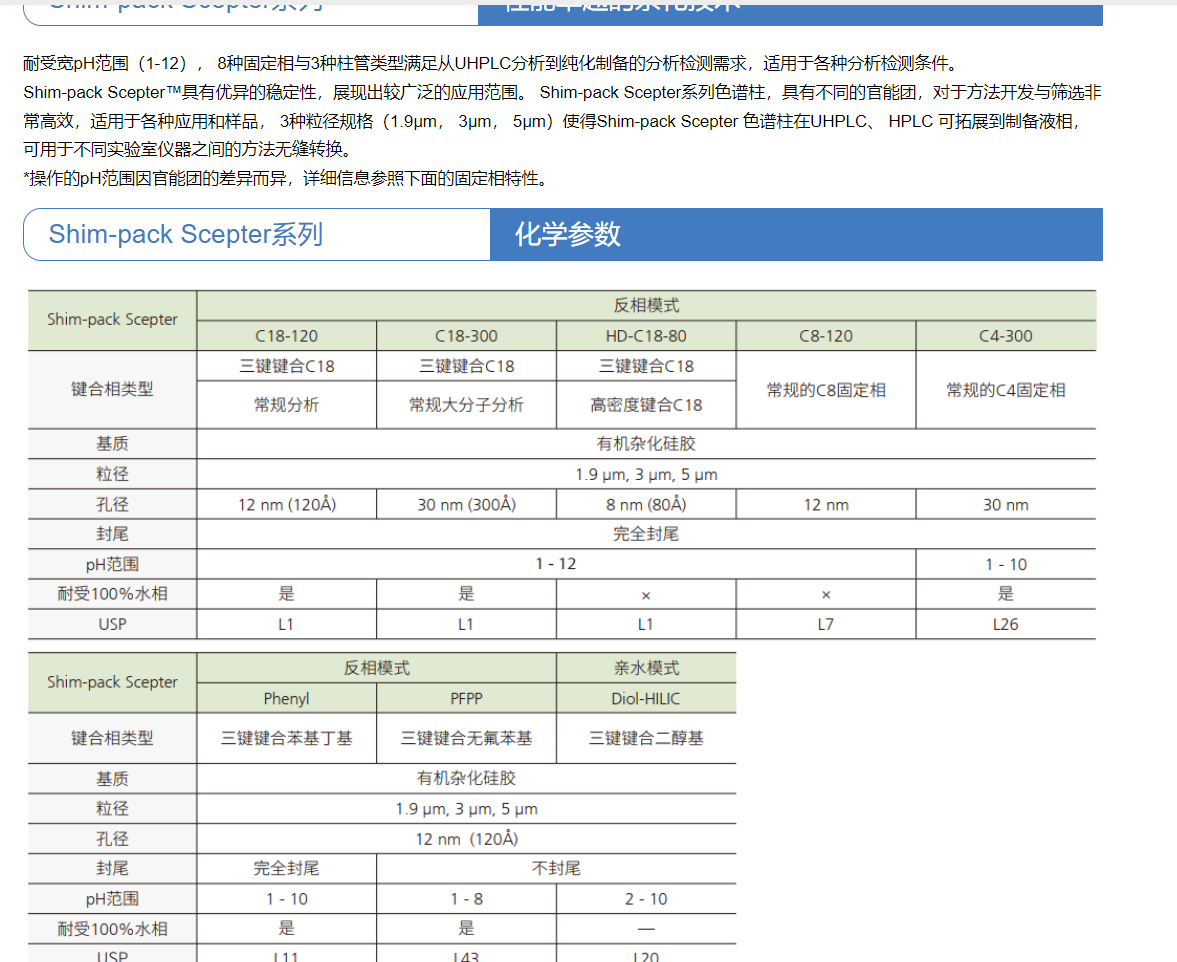Select the Phenyl column header
The height and width of the screenshot is (962, 1177).
(286, 699)
